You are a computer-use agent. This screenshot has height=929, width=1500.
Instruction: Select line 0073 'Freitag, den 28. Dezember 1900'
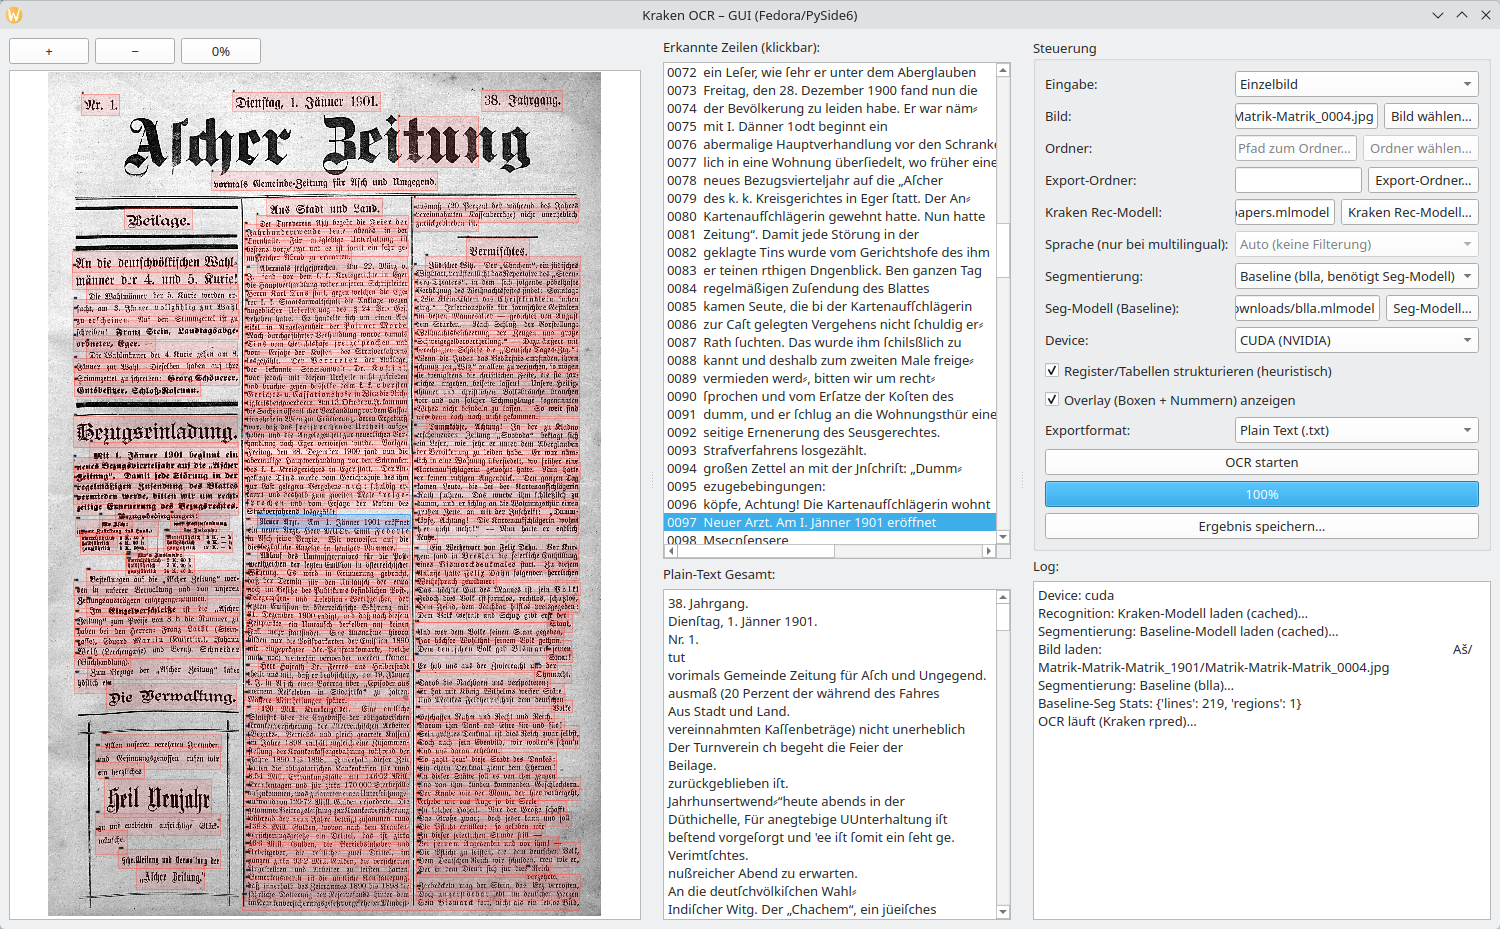(830, 90)
